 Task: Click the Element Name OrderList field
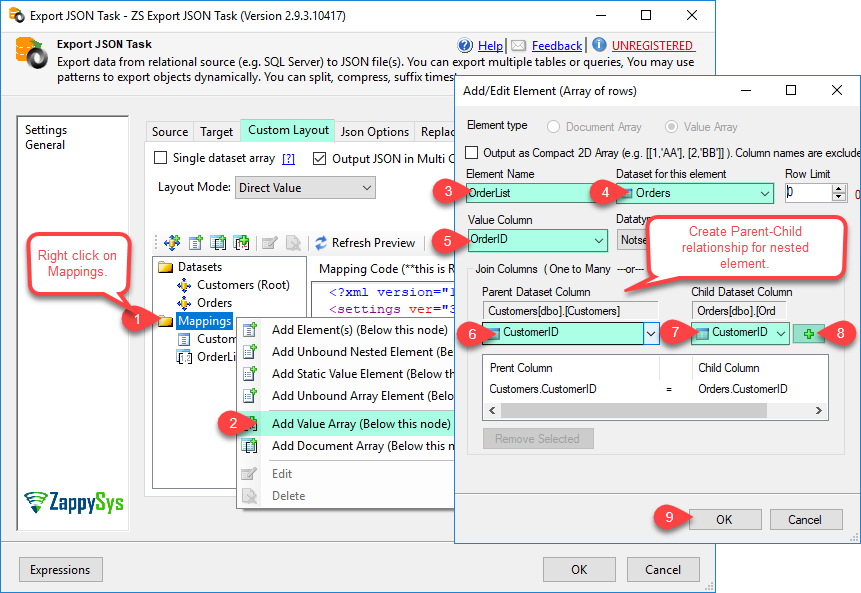tap(530, 193)
